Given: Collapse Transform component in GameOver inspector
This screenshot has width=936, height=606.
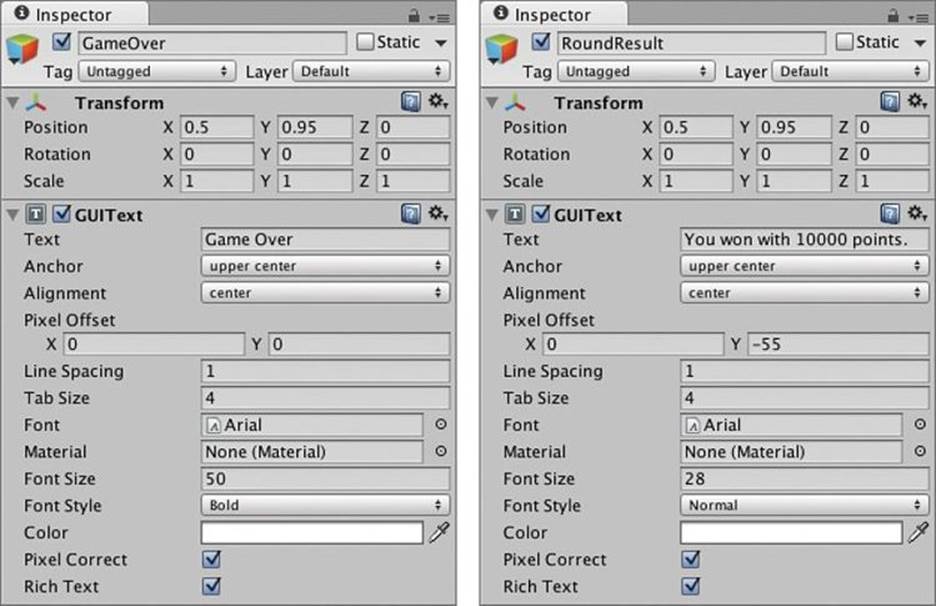Looking at the screenshot, I should [x=13, y=103].
